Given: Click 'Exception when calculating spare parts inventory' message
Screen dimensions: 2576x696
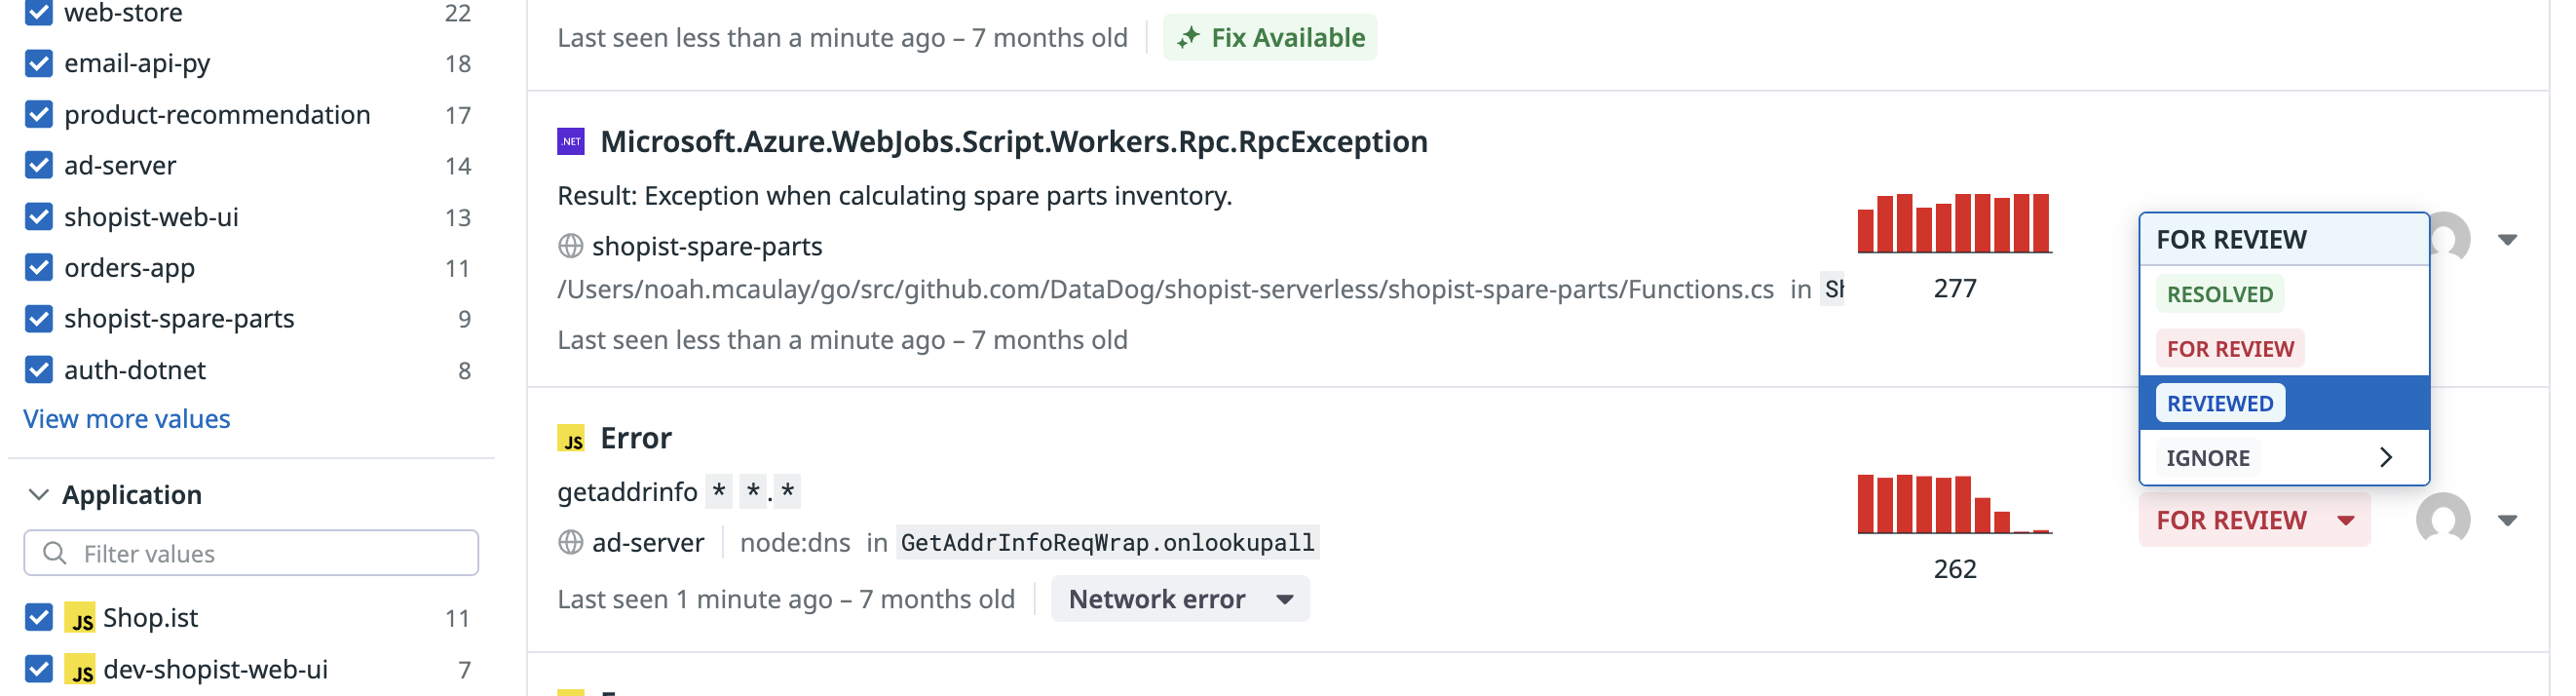Looking at the screenshot, I should 938,196.
